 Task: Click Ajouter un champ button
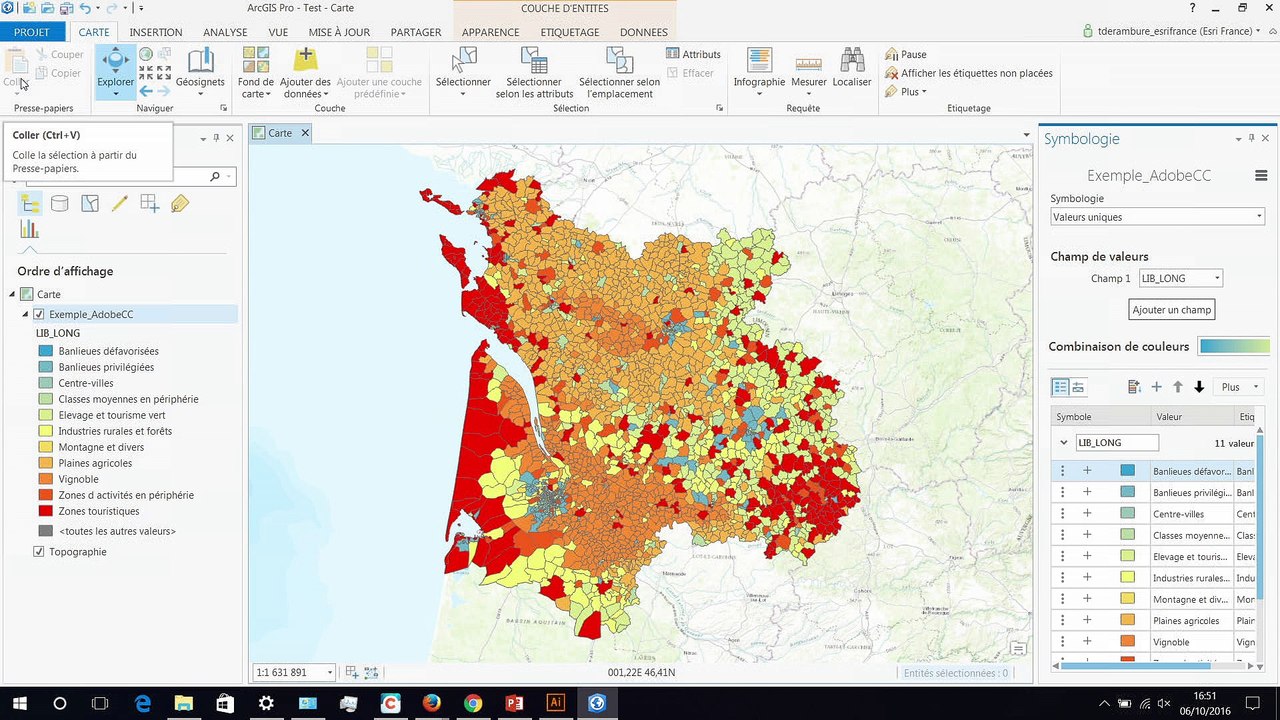pos(1172,310)
